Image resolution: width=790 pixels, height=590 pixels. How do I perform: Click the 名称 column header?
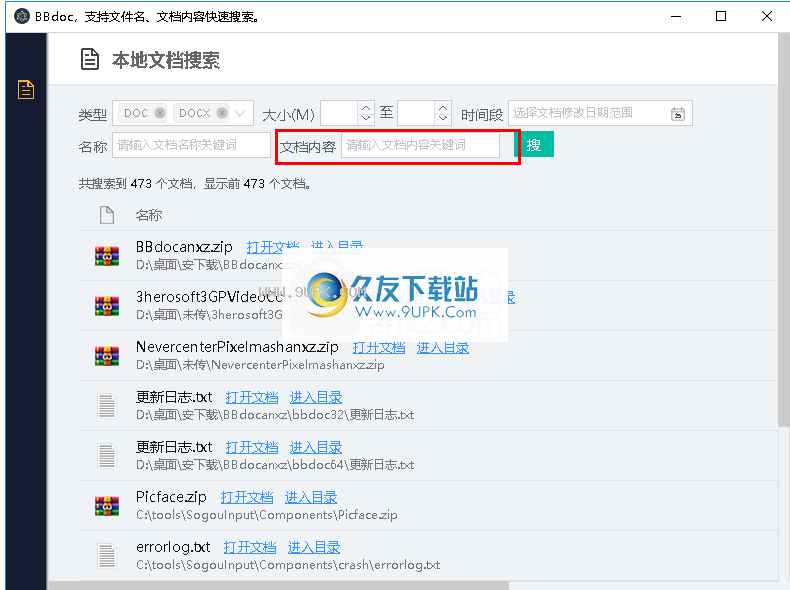(149, 215)
